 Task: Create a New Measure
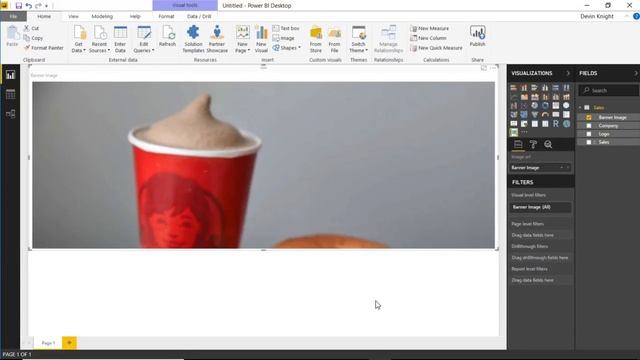click(429, 28)
